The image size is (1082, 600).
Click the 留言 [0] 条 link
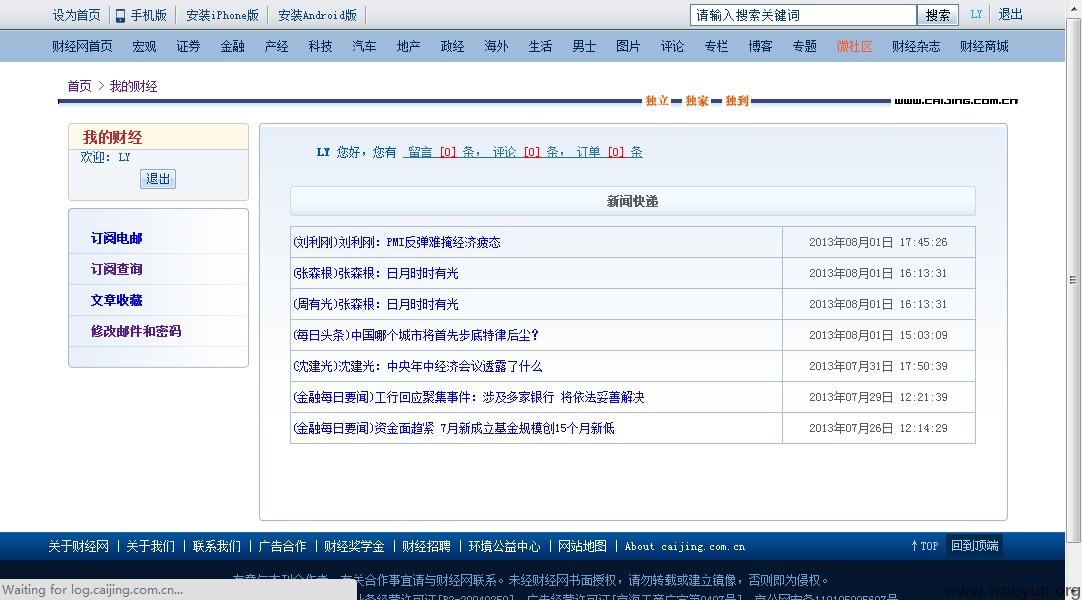point(442,152)
